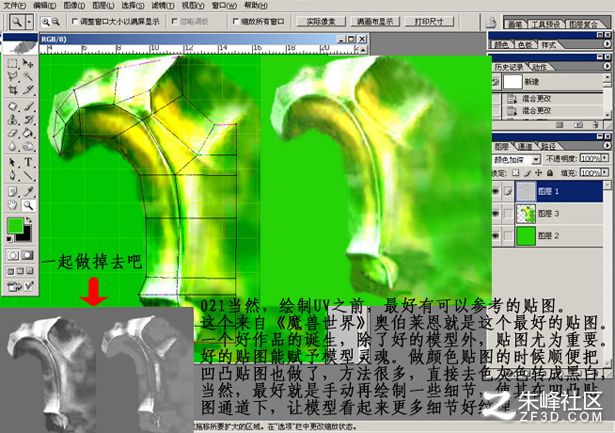This screenshot has width=615, height=433.
Task: Open blend mode dropdown 颜色加深
Action: 536,160
